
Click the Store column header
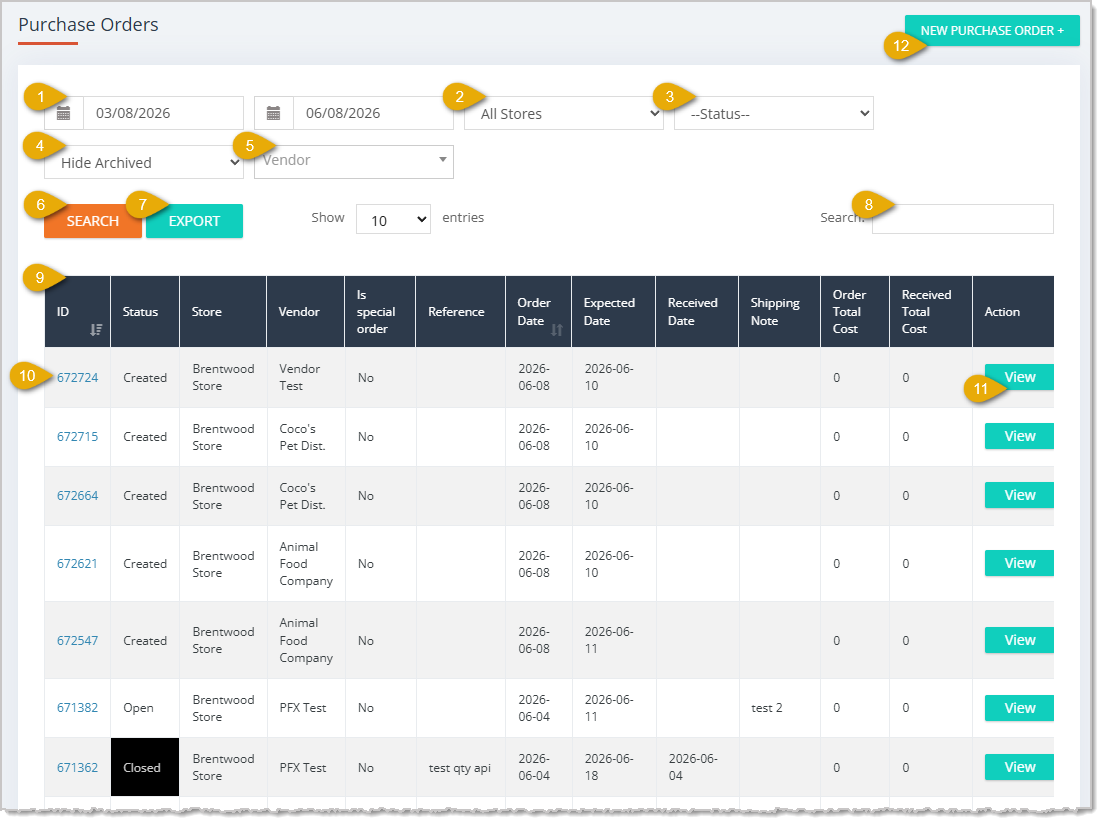click(223, 311)
